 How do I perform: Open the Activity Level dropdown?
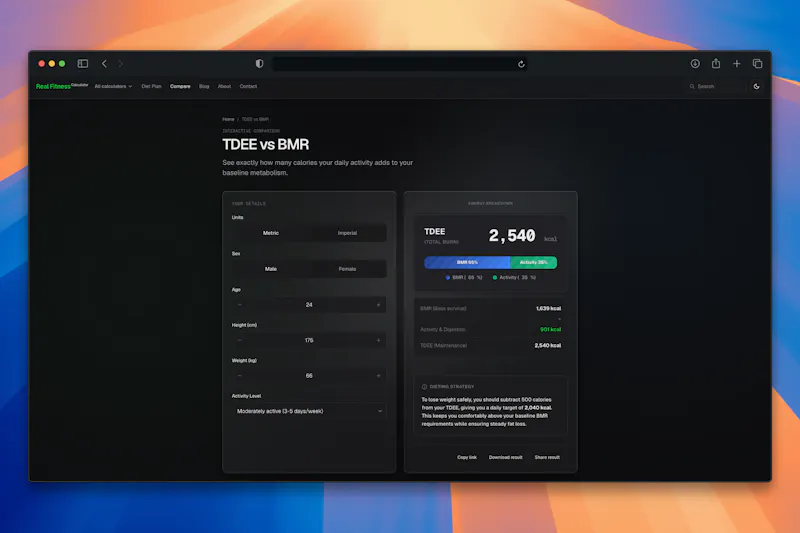(x=309, y=411)
